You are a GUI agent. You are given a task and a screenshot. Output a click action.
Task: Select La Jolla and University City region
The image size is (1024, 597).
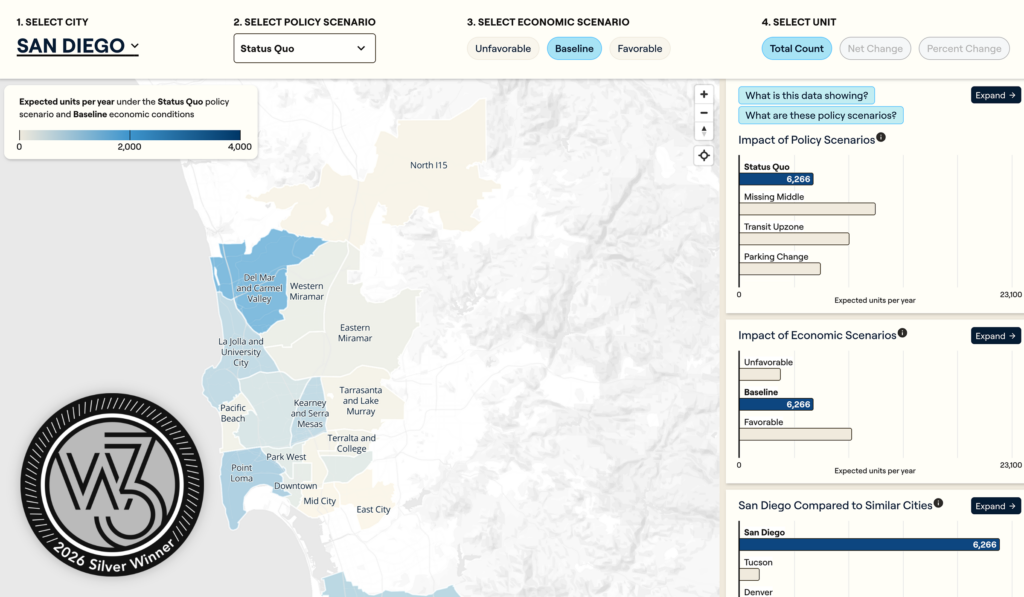[240, 352]
